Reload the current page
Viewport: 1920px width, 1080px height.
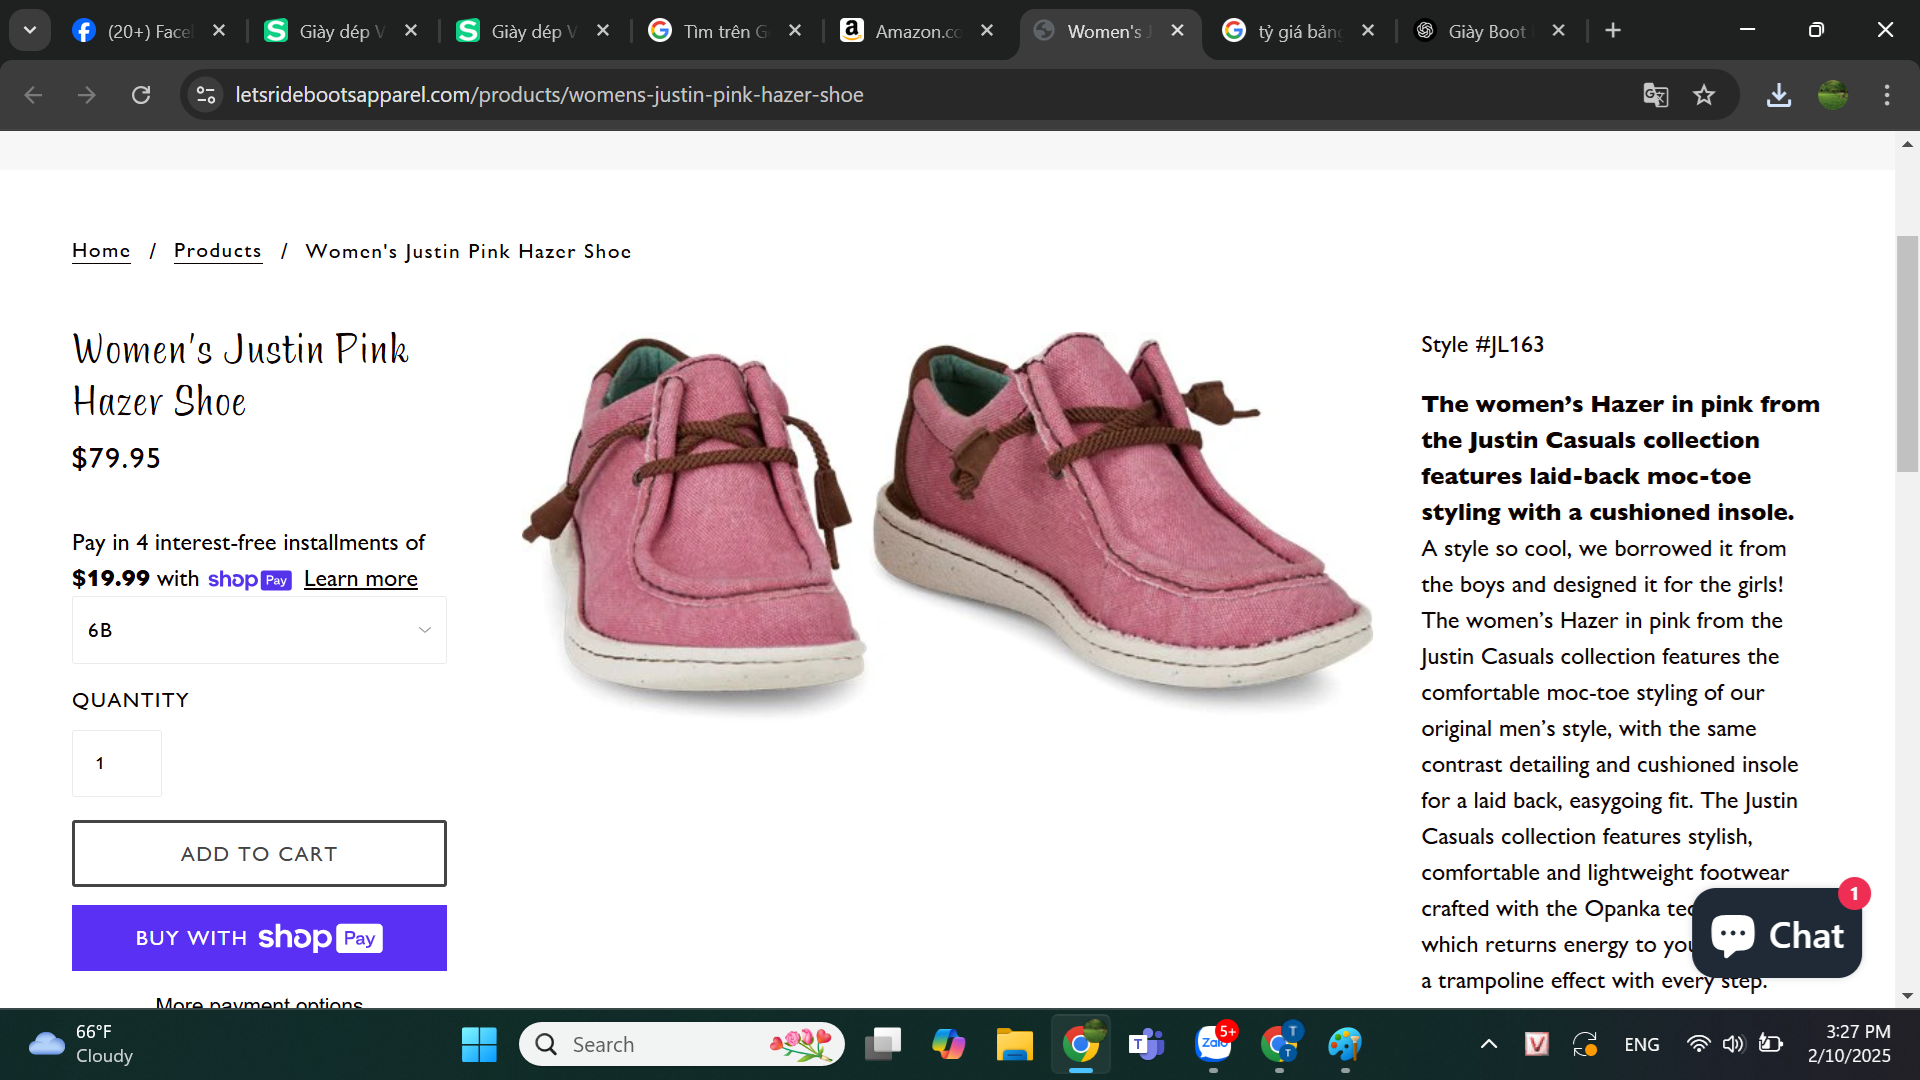141,95
